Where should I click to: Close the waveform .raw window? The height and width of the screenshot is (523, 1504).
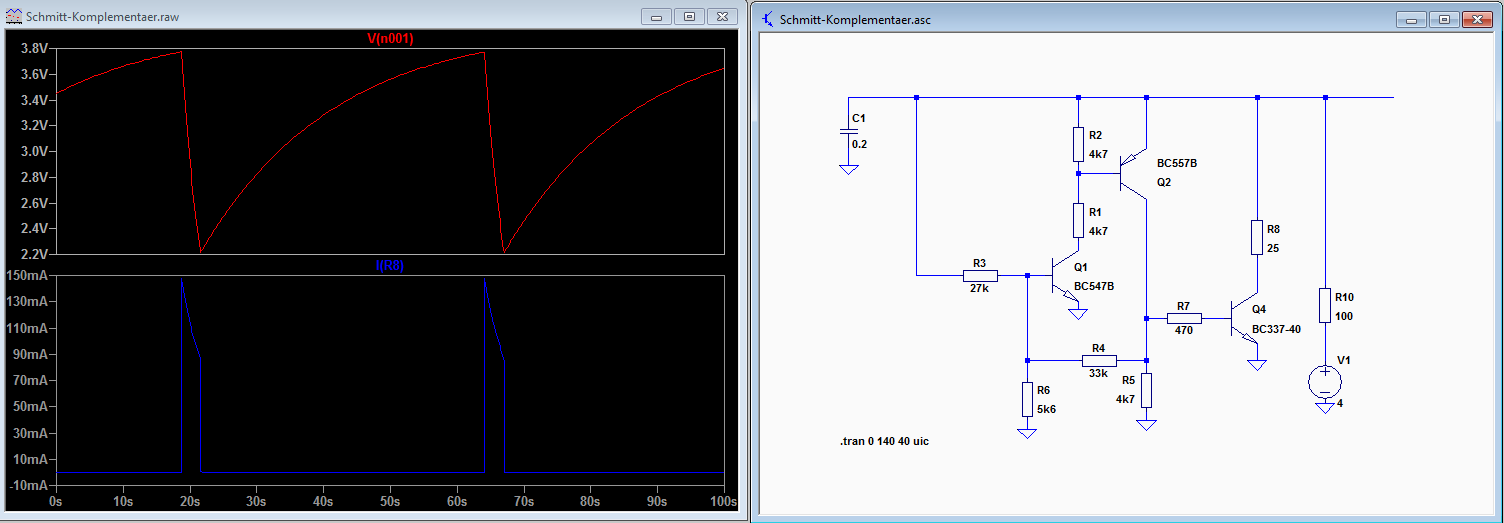722,16
